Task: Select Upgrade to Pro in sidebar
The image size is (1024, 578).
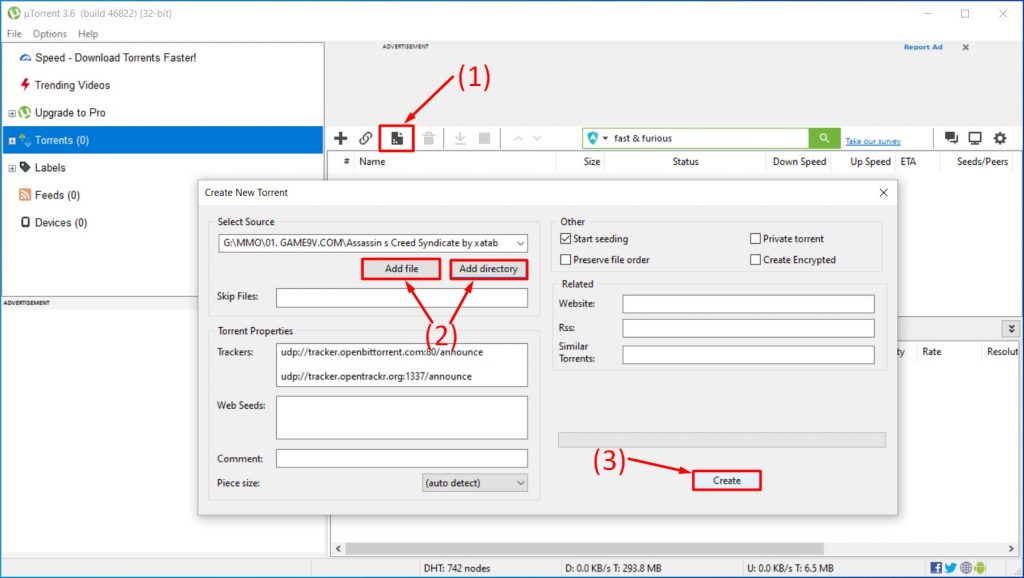Action: pos(70,112)
